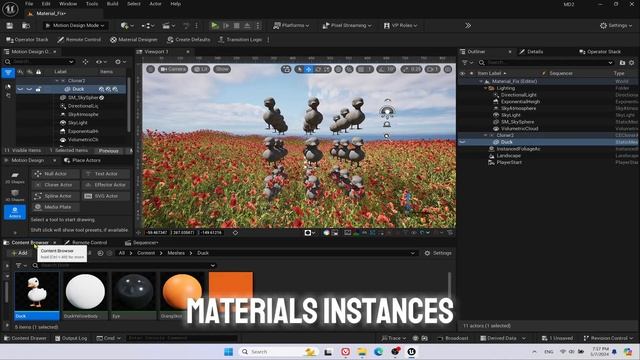Open Remote Control from the toolbar
The image size is (640, 360).
79,40
